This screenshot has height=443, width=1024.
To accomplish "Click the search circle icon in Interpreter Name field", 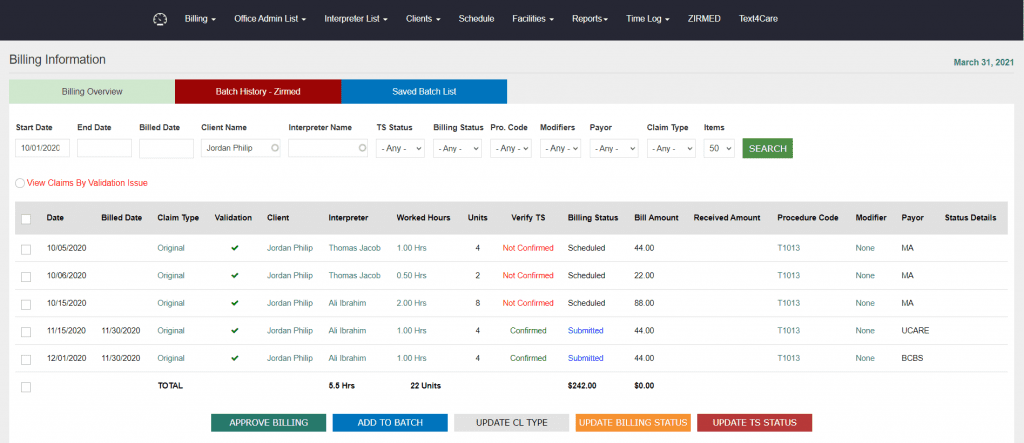I will coord(362,148).
